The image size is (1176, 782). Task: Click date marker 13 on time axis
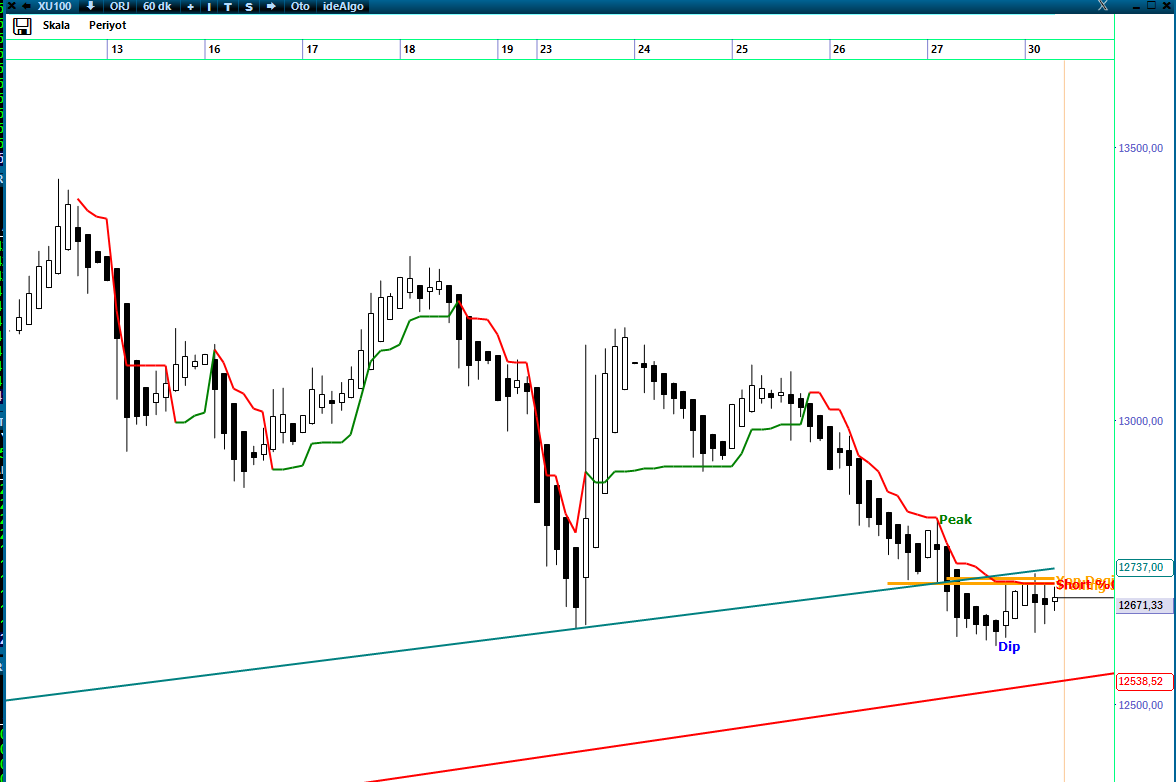117,49
